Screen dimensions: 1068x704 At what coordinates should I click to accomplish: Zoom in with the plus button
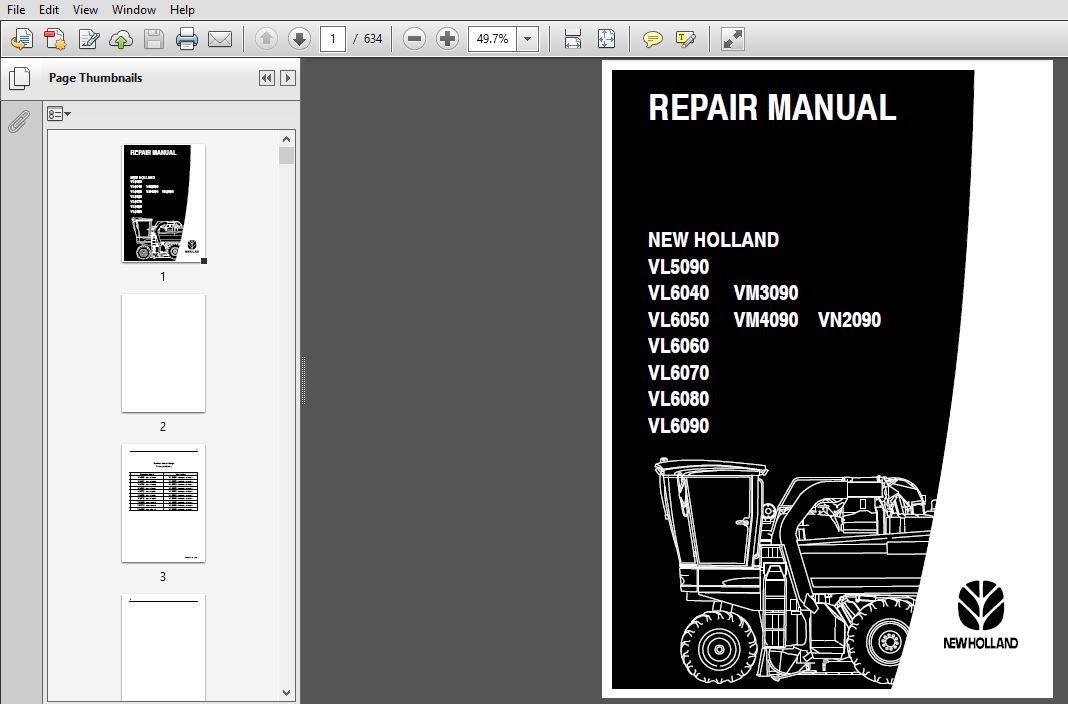point(447,39)
